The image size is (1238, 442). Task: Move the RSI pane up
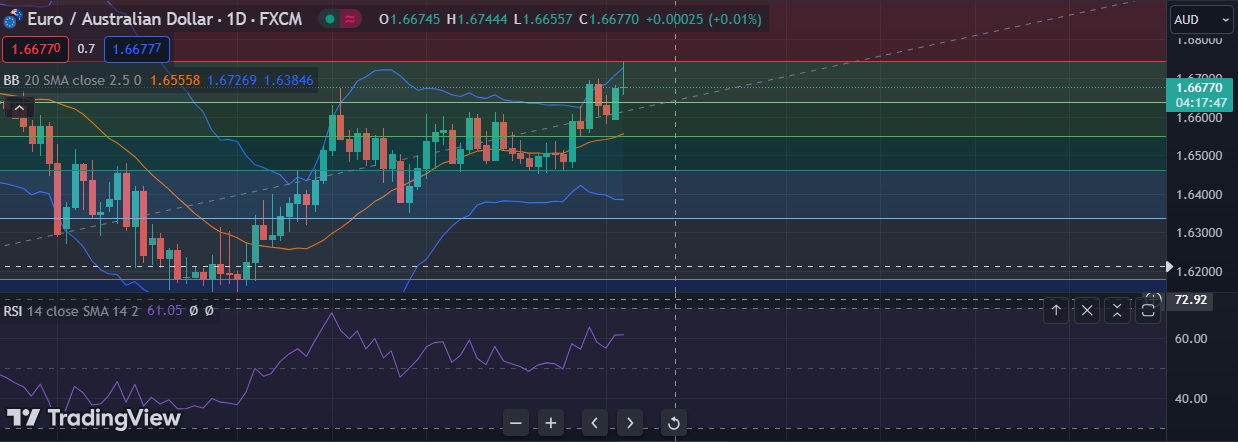[1056, 311]
